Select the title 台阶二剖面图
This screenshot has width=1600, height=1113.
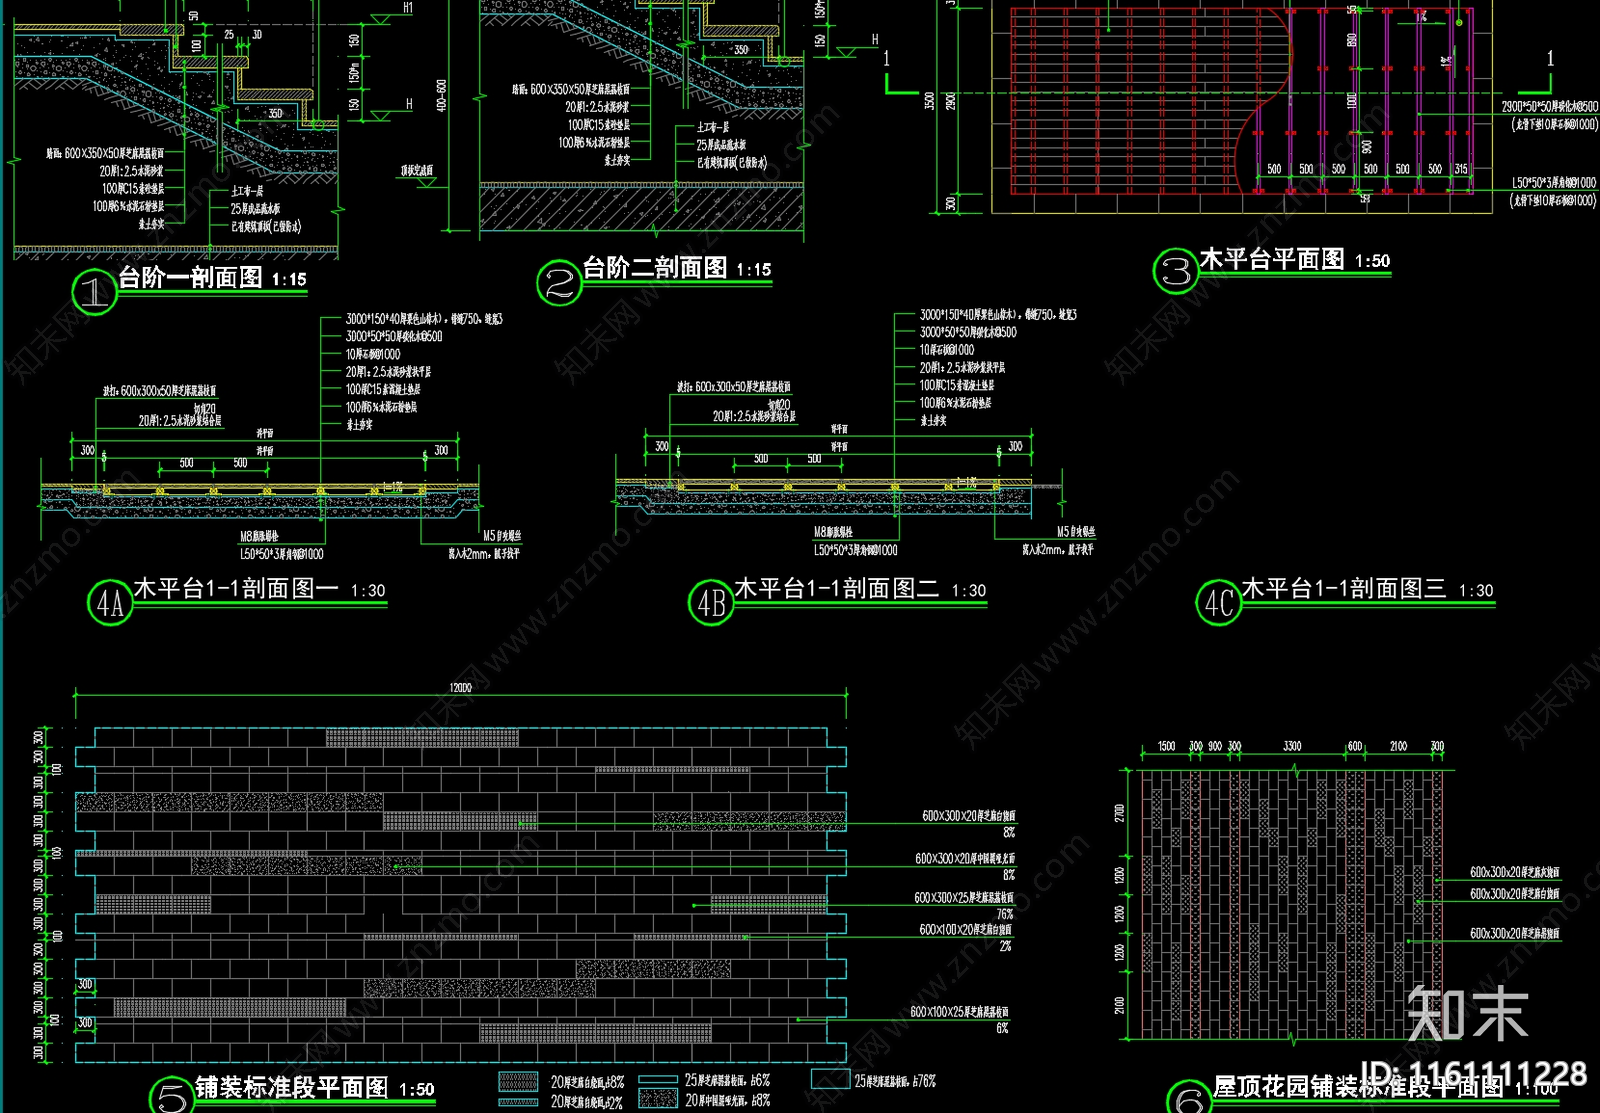pyautogui.click(x=655, y=268)
